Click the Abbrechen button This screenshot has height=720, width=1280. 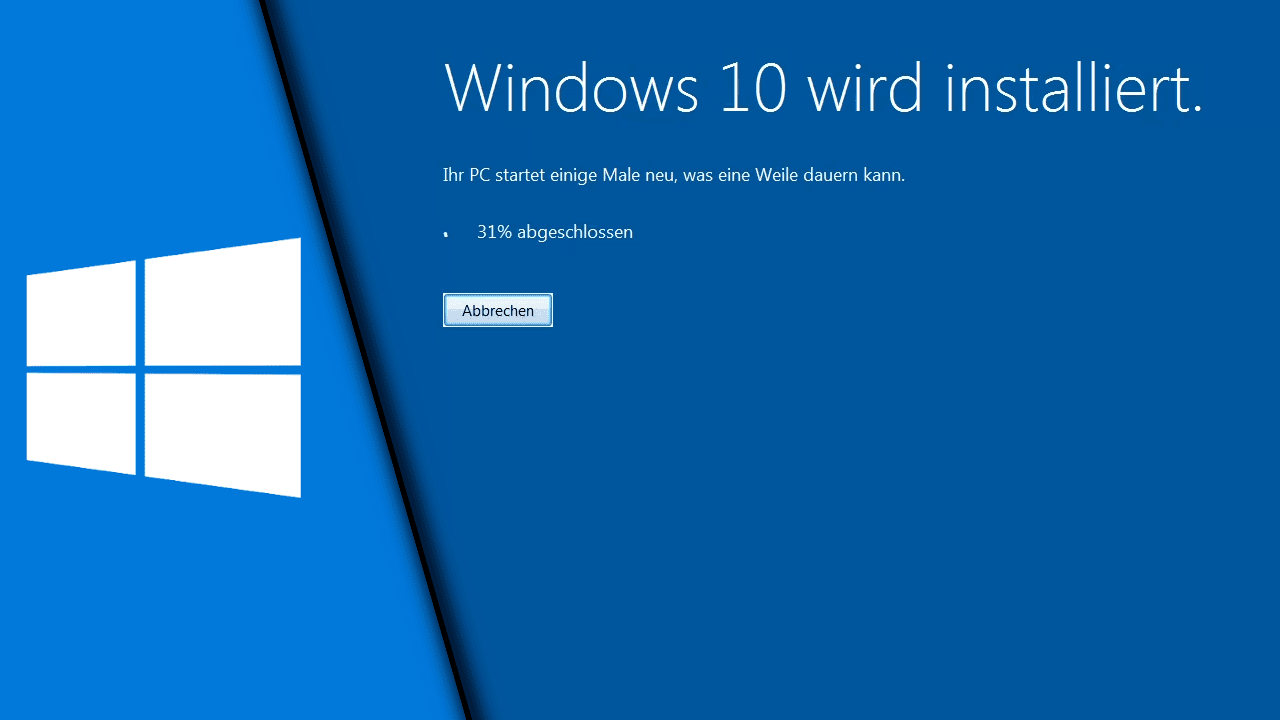pos(498,310)
